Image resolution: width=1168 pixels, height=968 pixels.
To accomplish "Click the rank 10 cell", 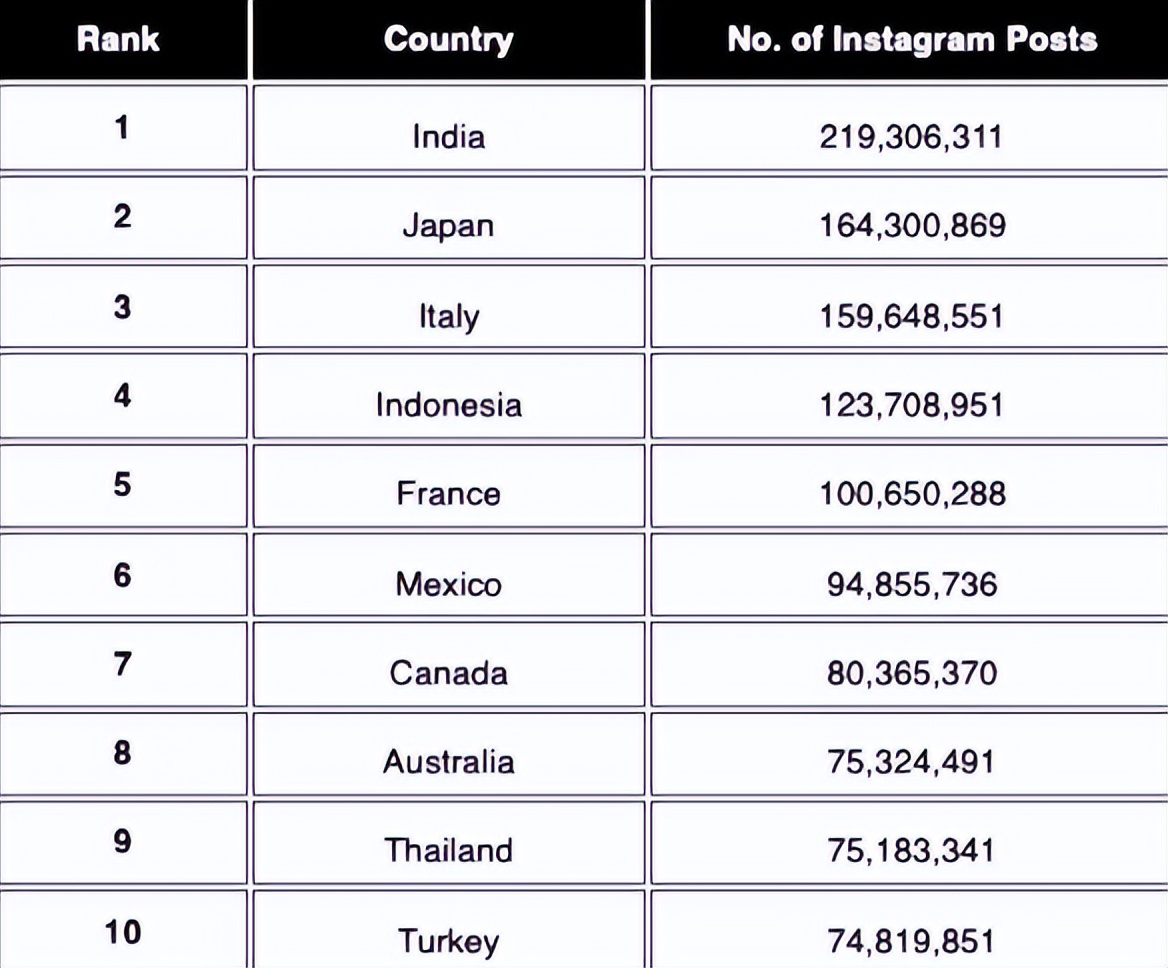I will (x=123, y=929).
